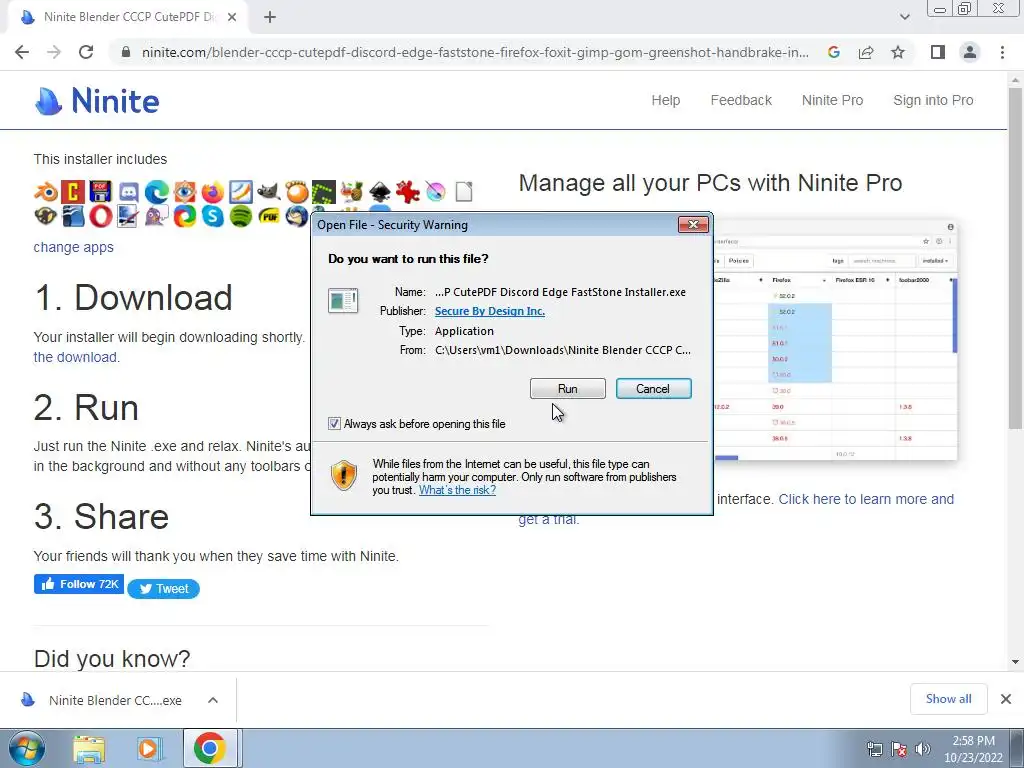This screenshot has width=1024, height=768.
Task: Click the Skype icon
Action: pyautogui.click(x=212, y=216)
